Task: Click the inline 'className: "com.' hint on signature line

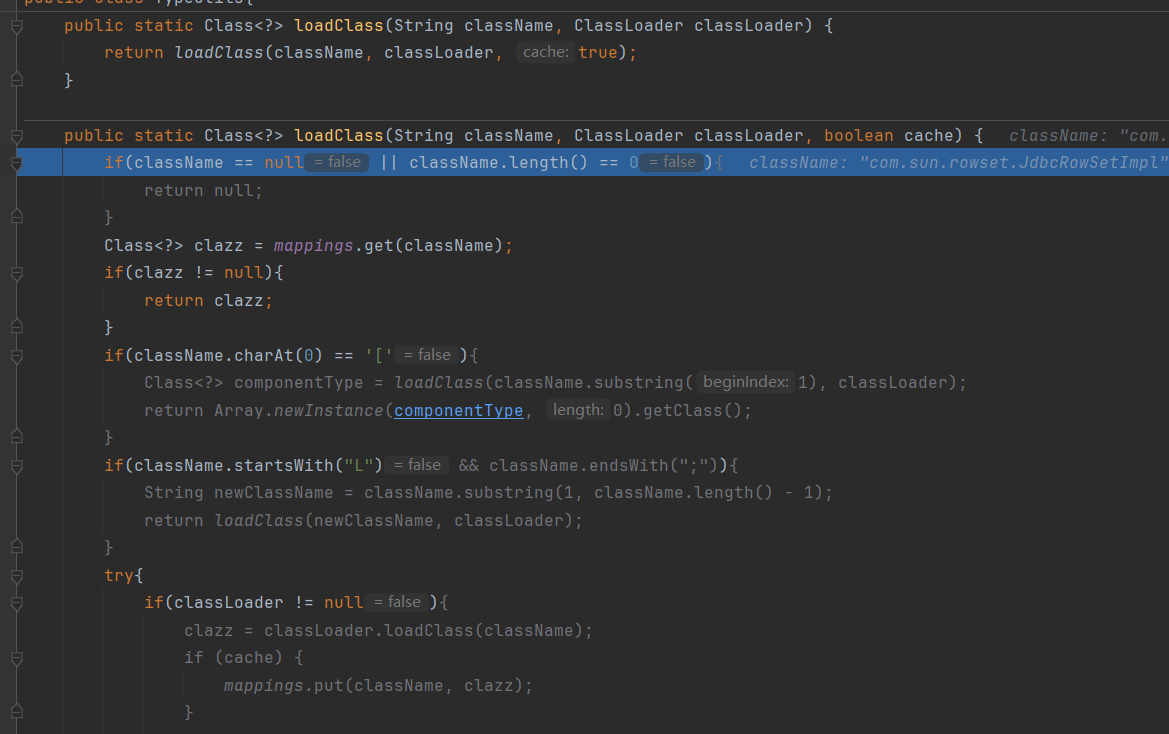Action: click(1086, 136)
